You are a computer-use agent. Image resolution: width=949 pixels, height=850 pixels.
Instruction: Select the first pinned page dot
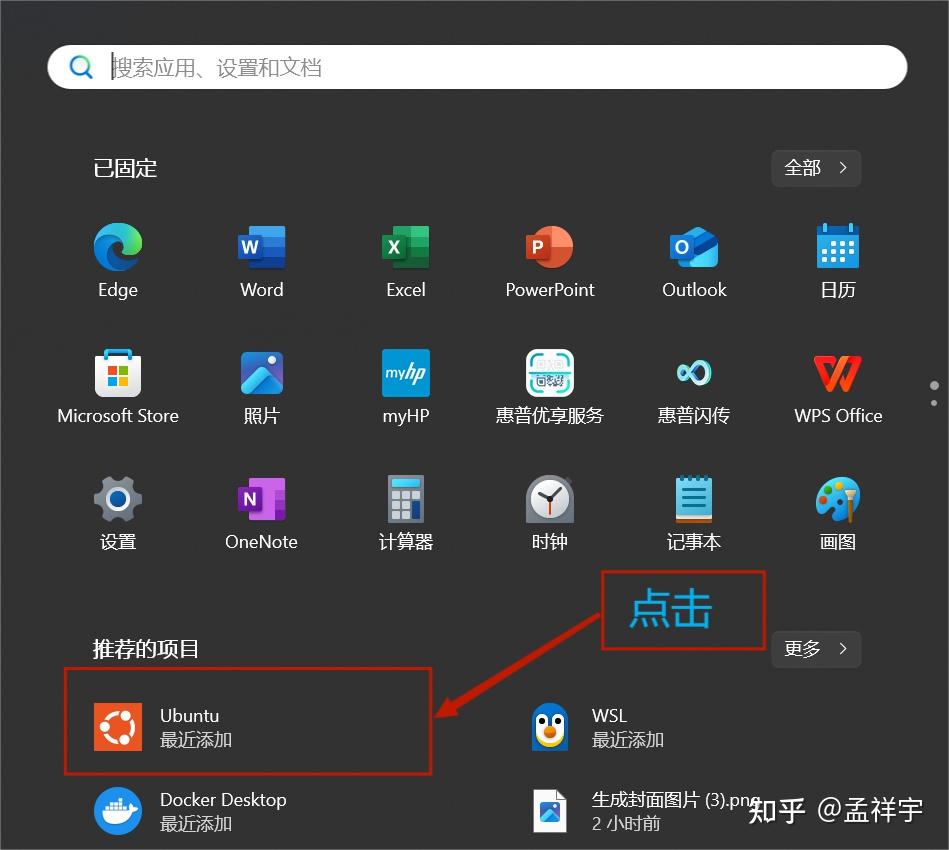click(934, 386)
